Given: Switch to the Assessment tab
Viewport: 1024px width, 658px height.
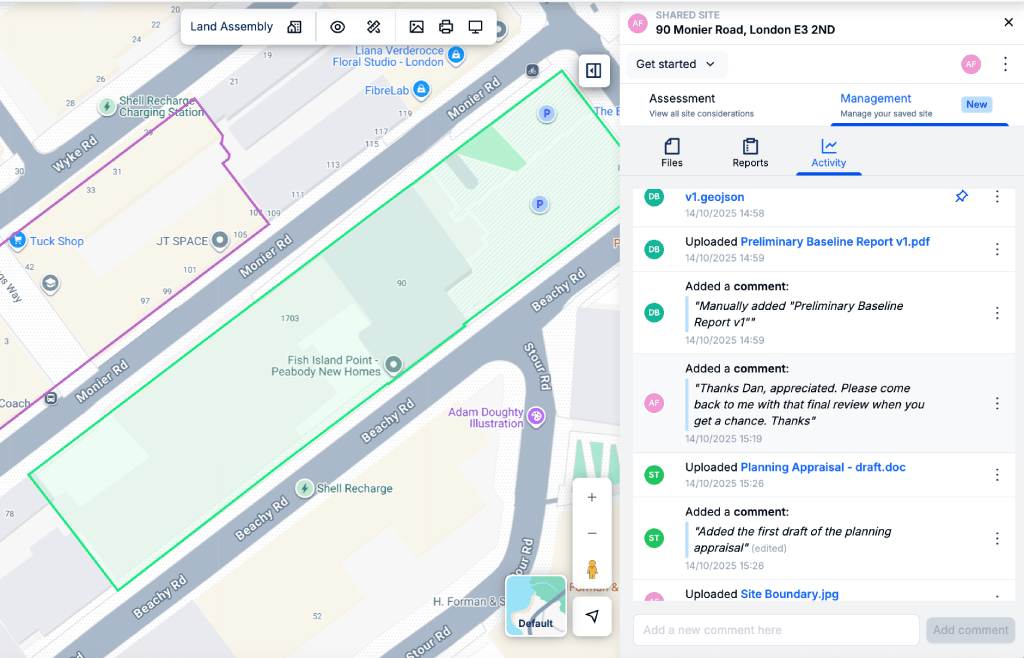Looking at the screenshot, I should 701,105.
